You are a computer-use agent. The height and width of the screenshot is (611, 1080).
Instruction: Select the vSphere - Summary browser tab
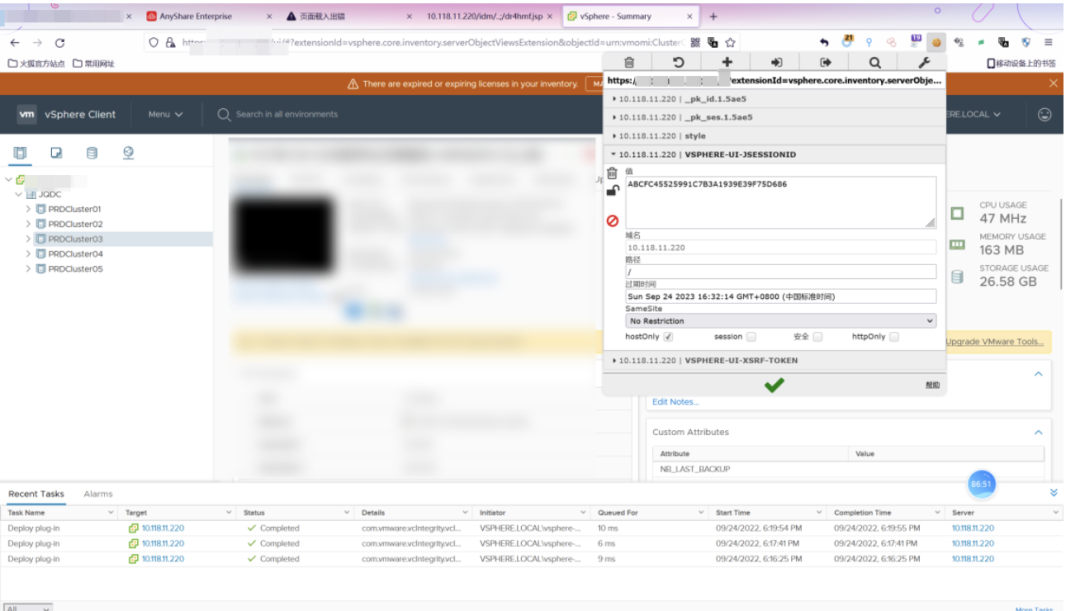pyautogui.click(x=629, y=16)
